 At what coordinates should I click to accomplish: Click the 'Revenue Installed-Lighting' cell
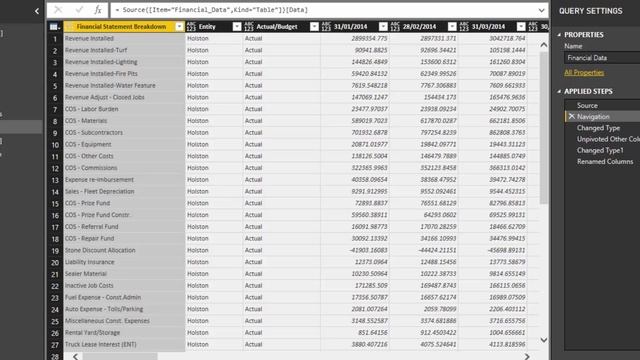pyautogui.click(x=124, y=62)
